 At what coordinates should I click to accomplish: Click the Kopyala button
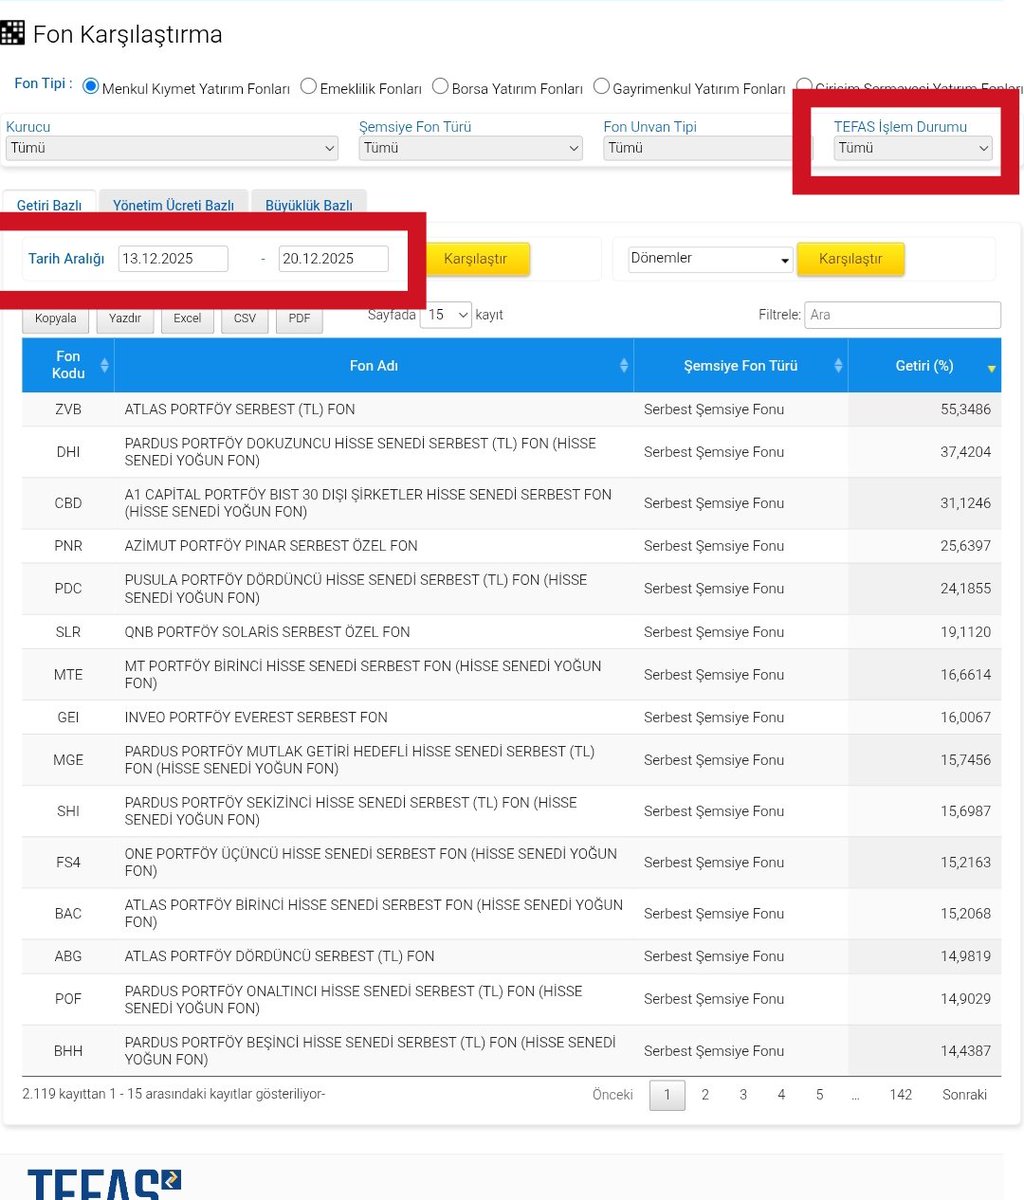click(55, 319)
